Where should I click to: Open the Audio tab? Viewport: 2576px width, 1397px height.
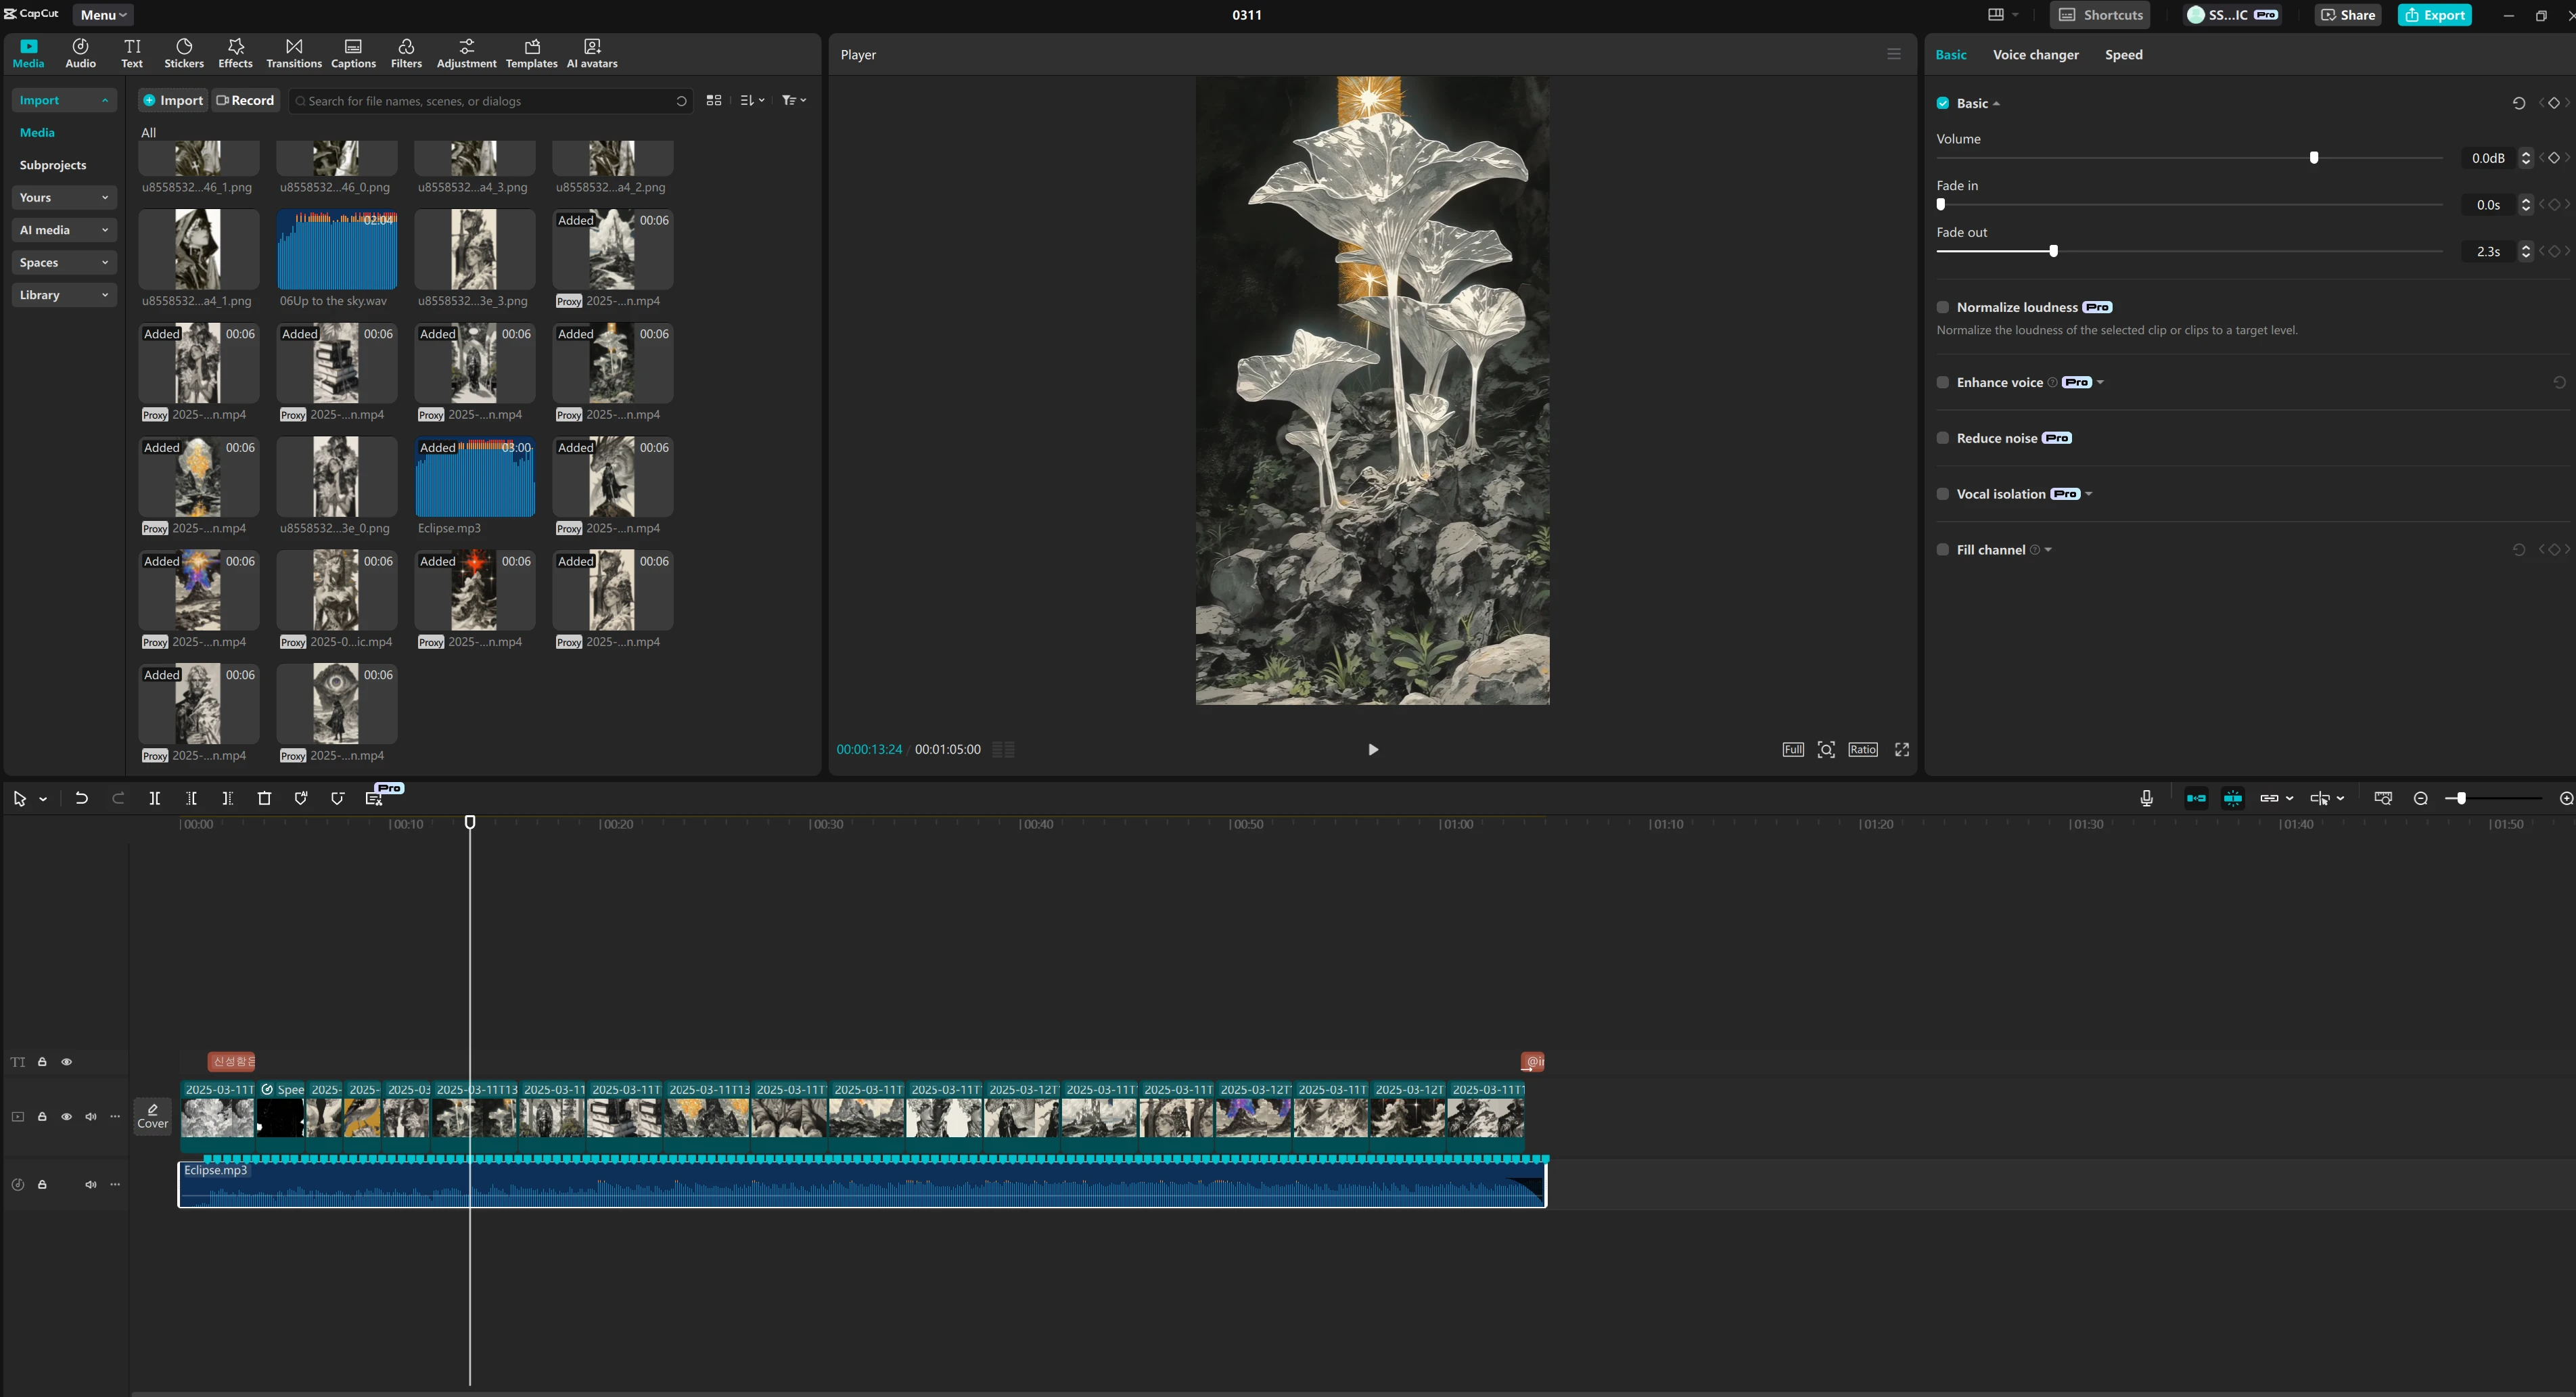pyautogui.click(x=81, y=54)
